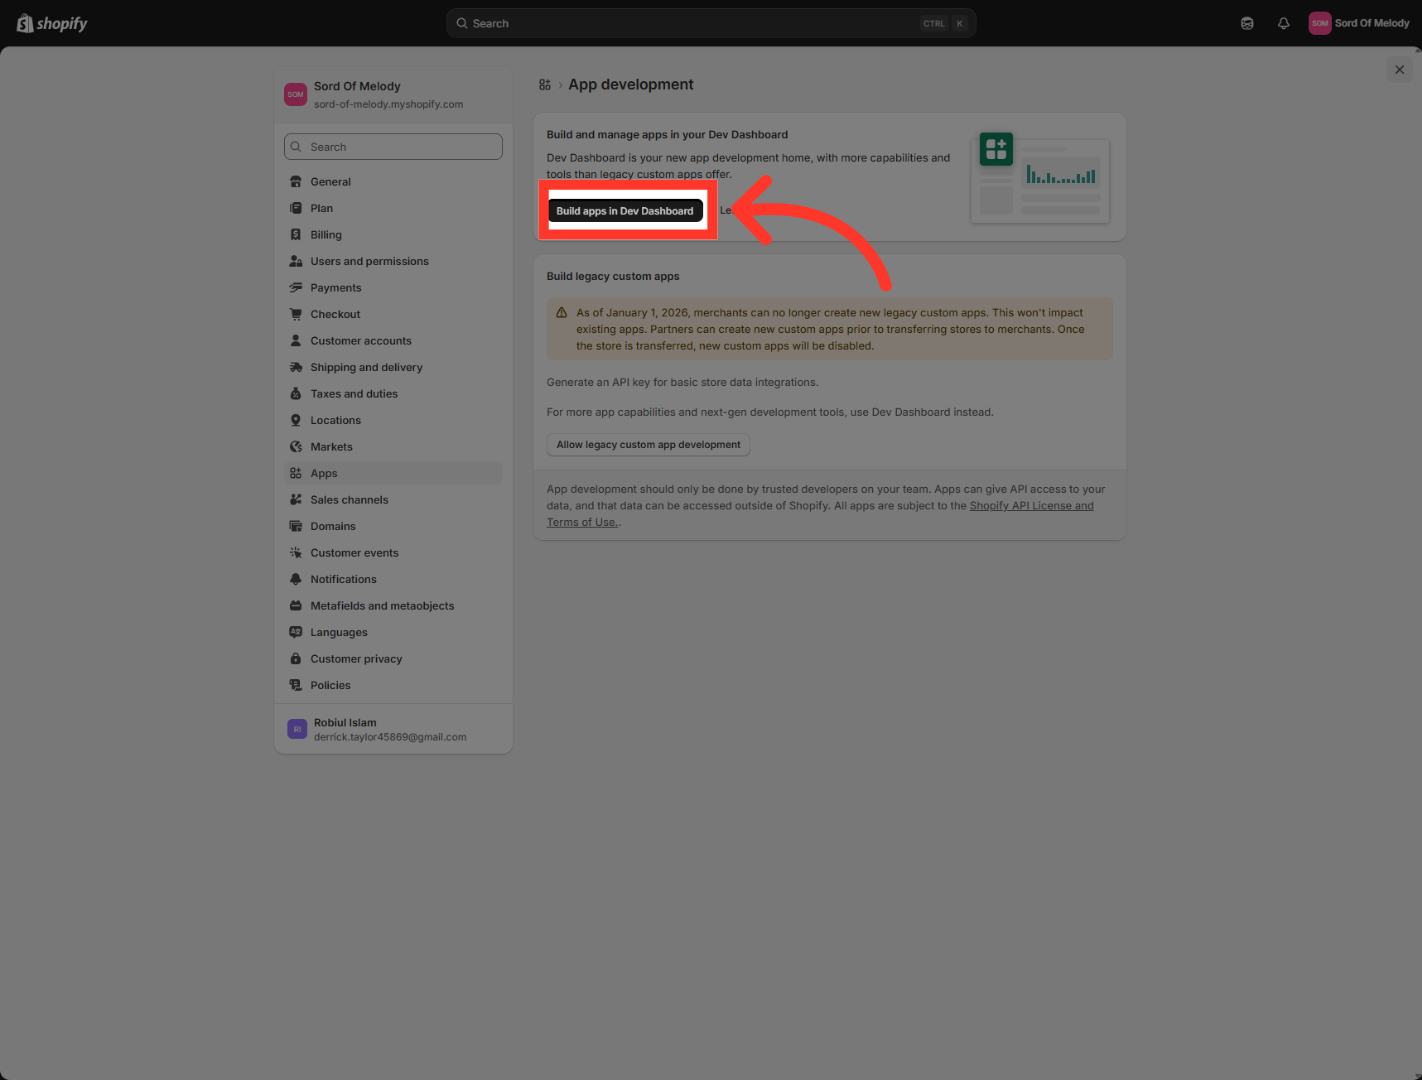The height and width of the screenshot is (1080, 1422).
Task: Open the Sord Of Melody store menu, top right
Action: (1360, 23)
